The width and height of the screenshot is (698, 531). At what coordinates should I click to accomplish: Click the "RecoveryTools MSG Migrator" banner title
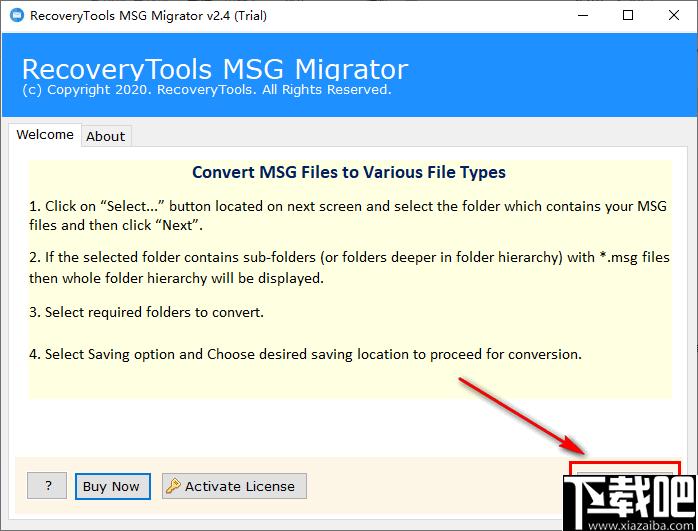point(215,69)
